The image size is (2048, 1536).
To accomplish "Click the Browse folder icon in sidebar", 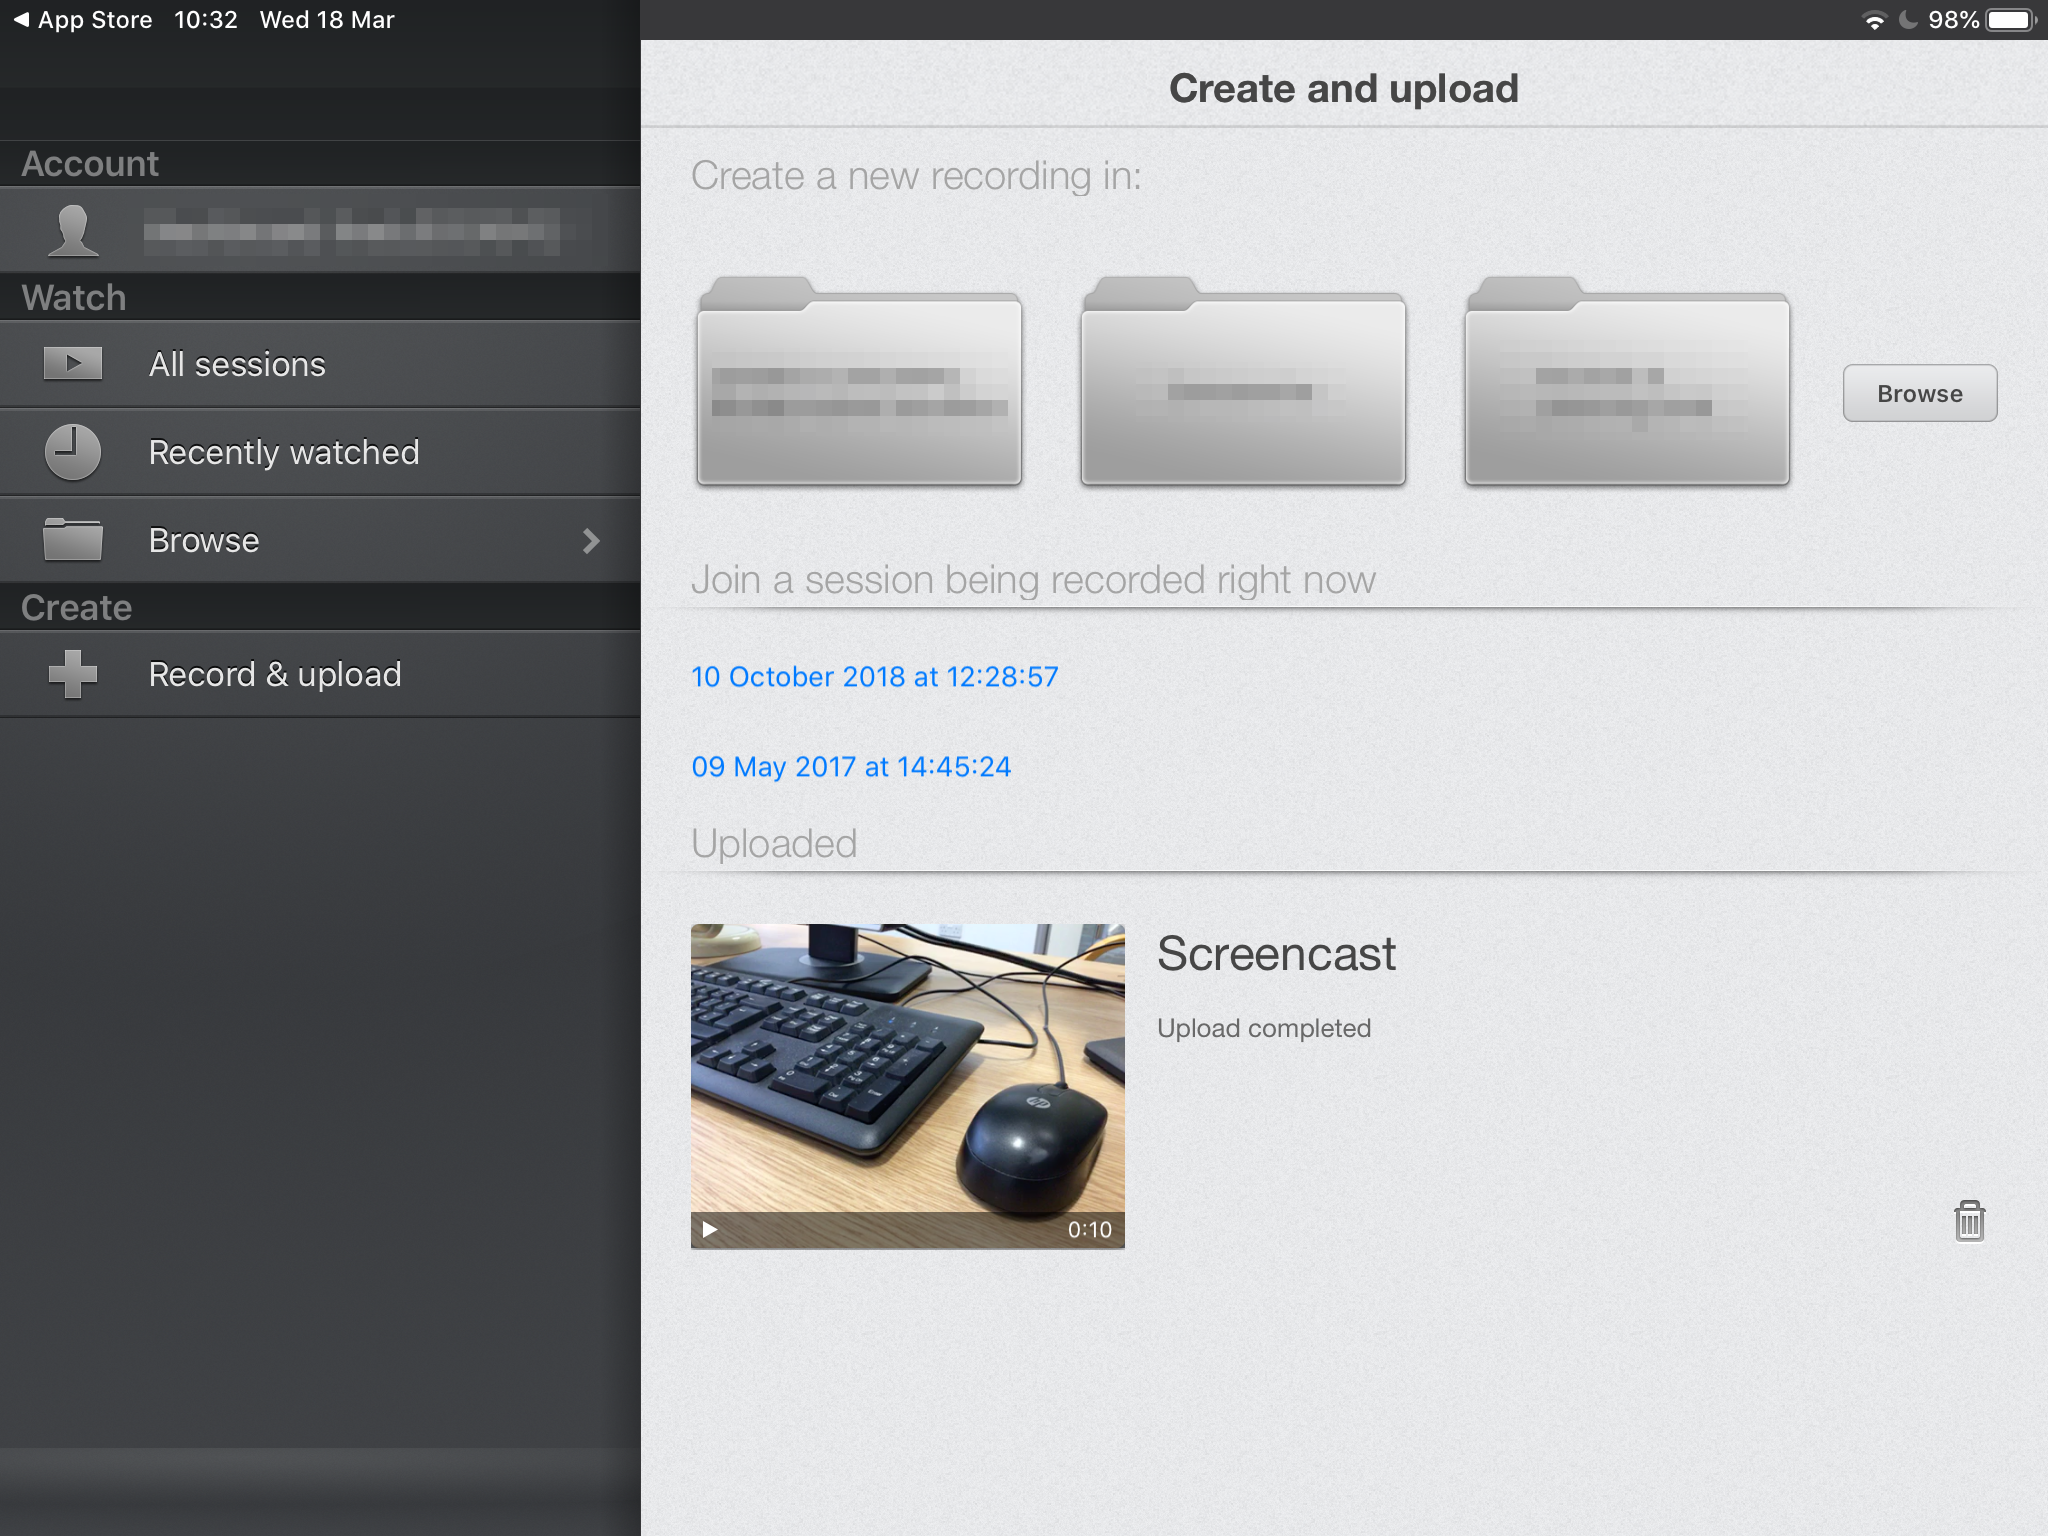I will [x=71, y=540].
